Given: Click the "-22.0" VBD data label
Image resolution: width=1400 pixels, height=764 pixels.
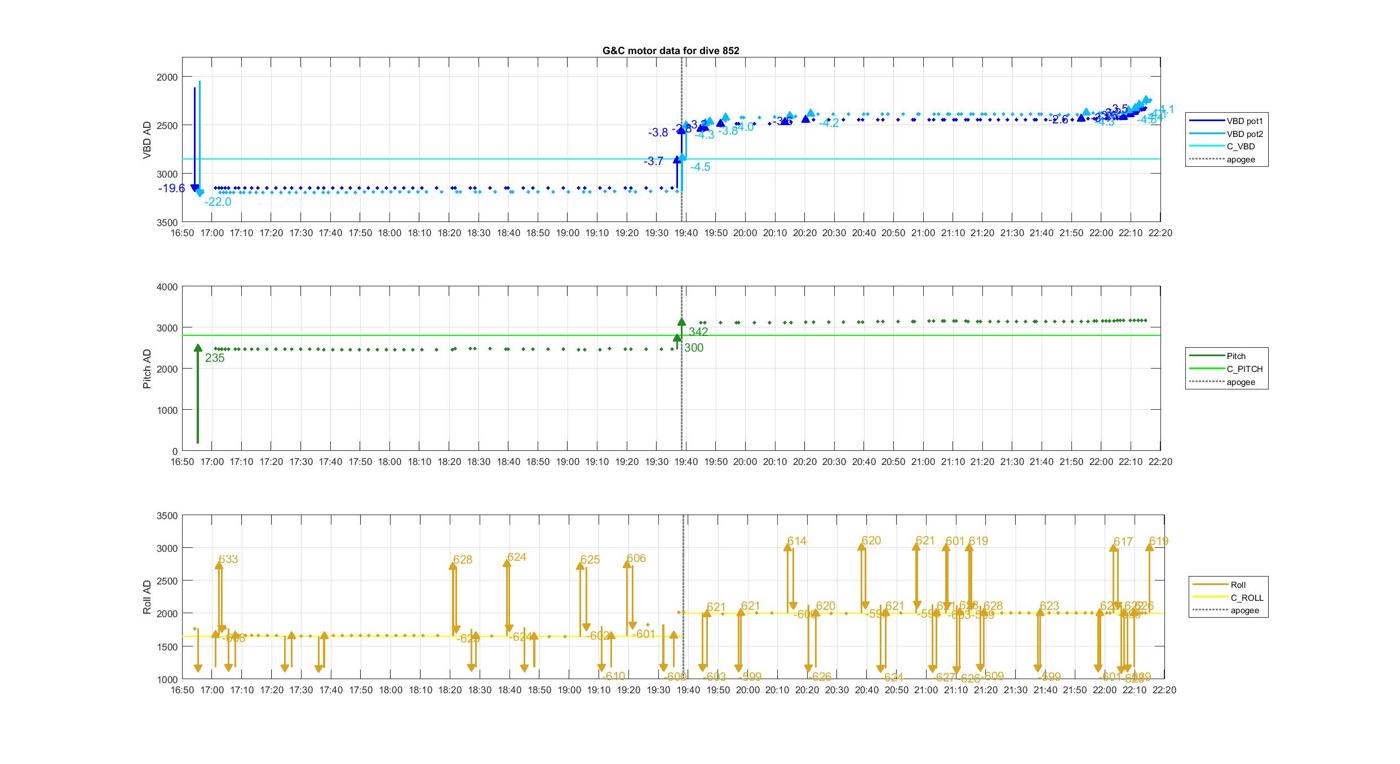Looking at the screenshot, I should pyautogui.click(x=217, y=202).
